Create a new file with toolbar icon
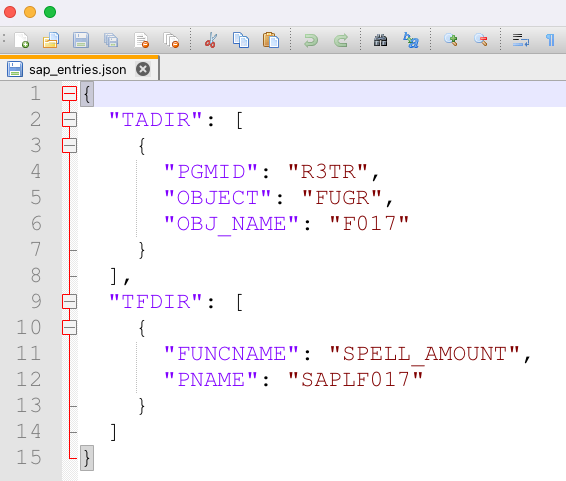The width and height of the screenshot is (566, 481). coord(21,40)
